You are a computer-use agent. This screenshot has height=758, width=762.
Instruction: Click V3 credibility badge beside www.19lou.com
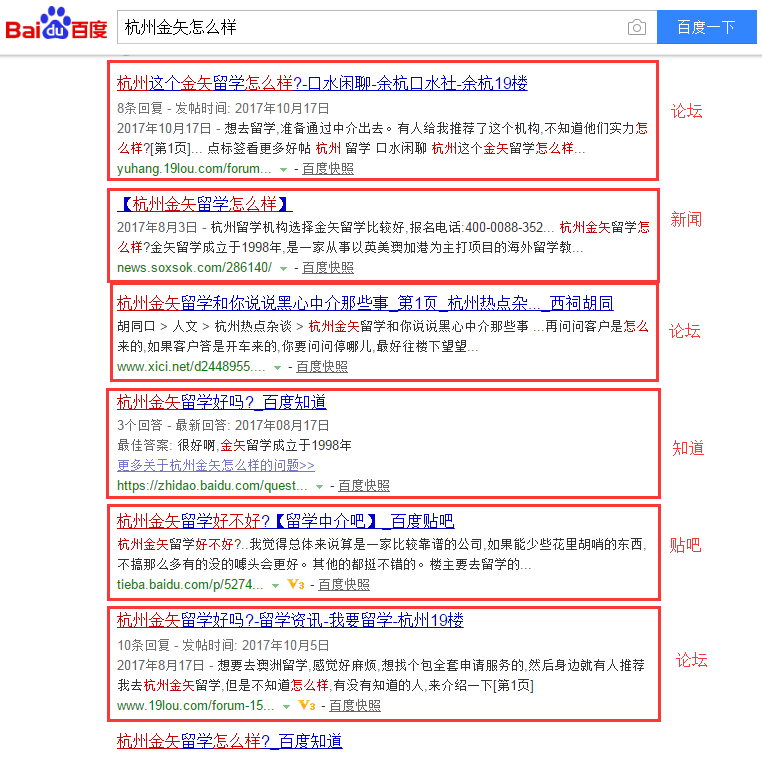[307, 705]
